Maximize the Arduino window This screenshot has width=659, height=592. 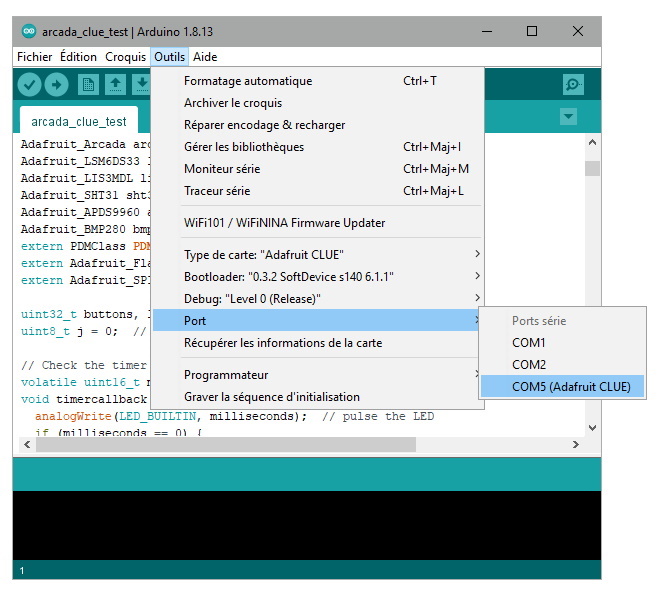pos(532,31)
